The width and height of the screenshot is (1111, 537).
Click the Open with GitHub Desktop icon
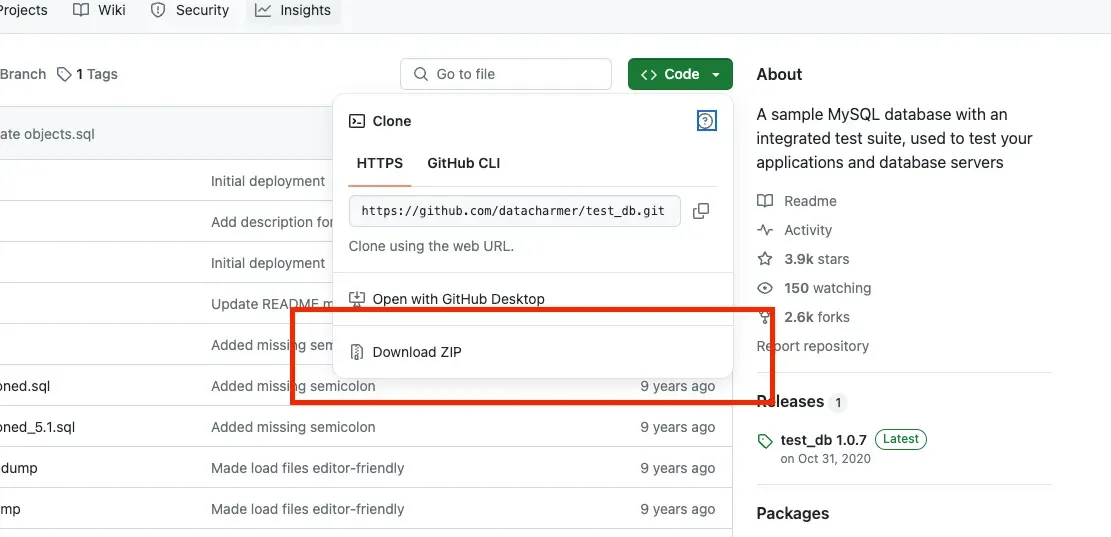click(x=356, y=299)
